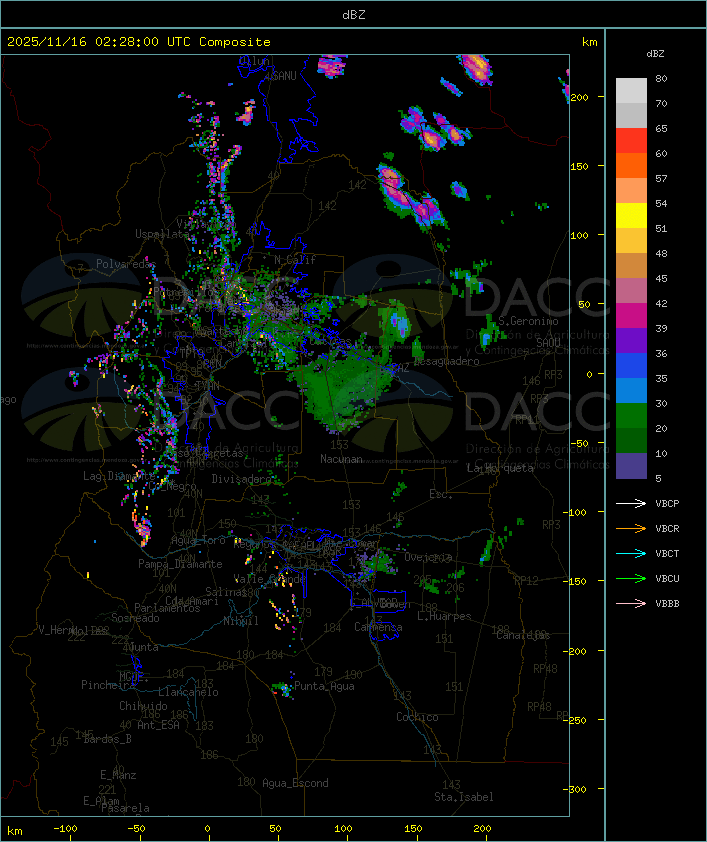This screenshot has width=707, height=842.
Task: Click the 'Divisadero' map label
Action: tap(241, 479)
